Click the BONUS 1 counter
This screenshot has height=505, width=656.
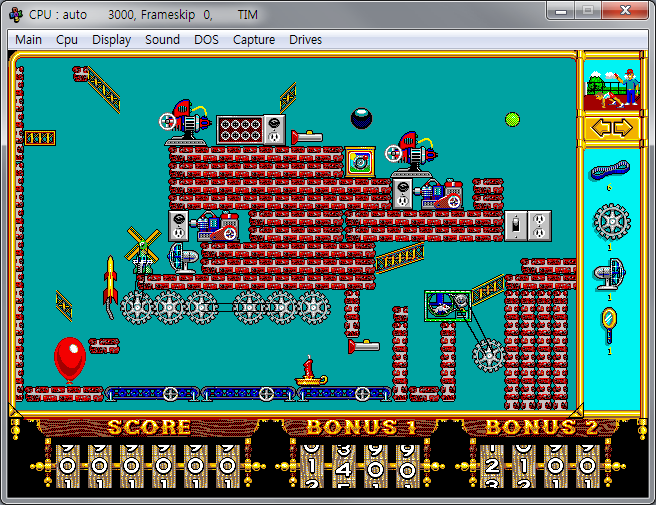coord(359,466)
